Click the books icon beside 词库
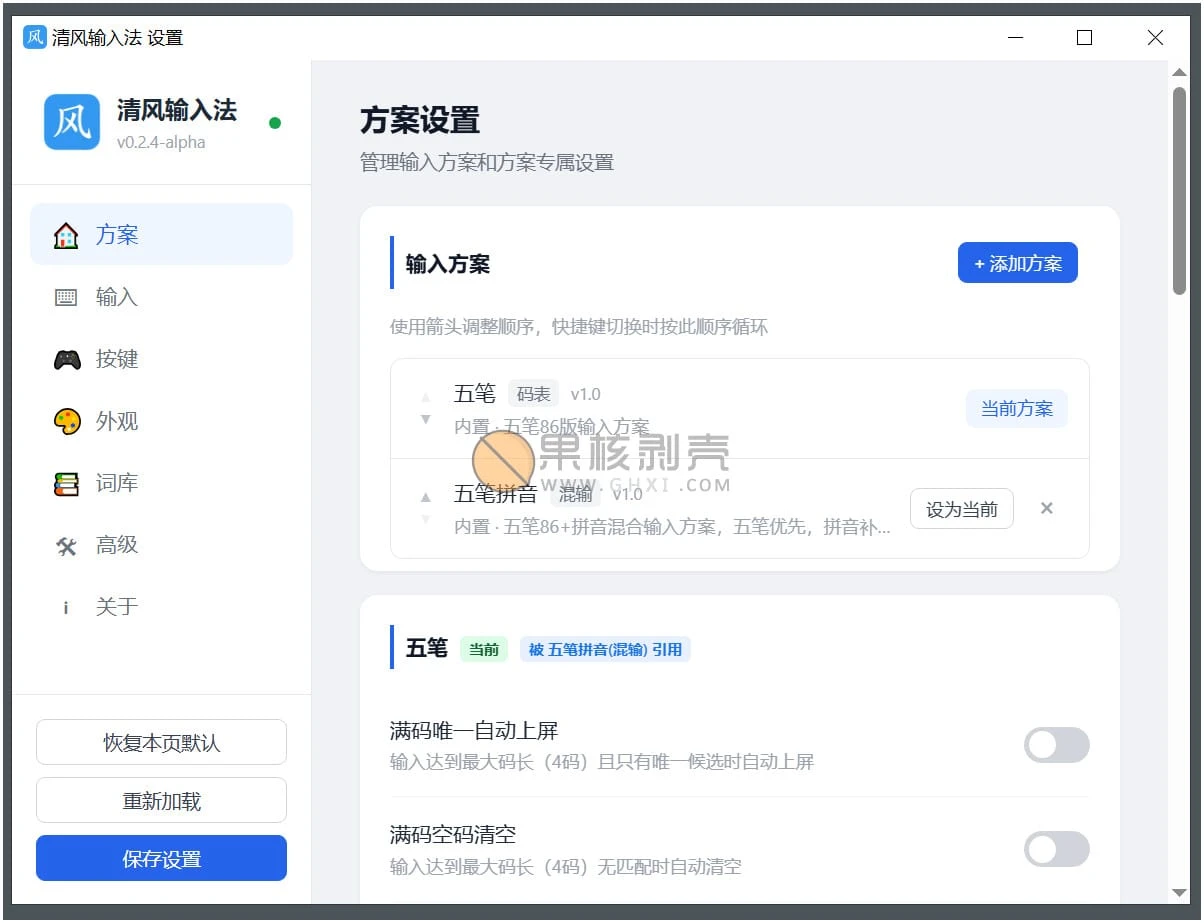 pos(66,484)
